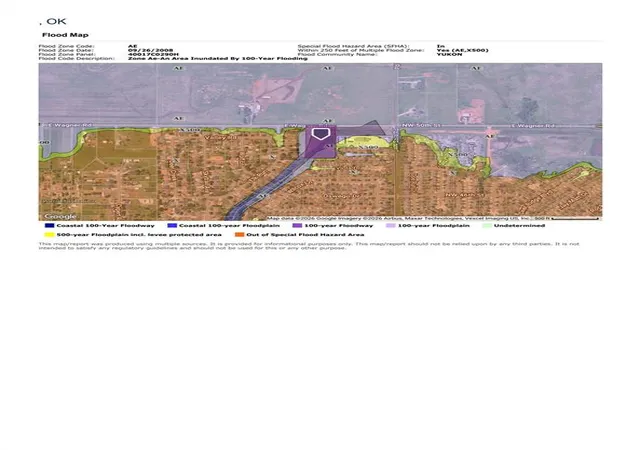Click the E Wagner Rd label at map's right
The width and height of the screenshot is (640, 450).
tap(533, 126)
